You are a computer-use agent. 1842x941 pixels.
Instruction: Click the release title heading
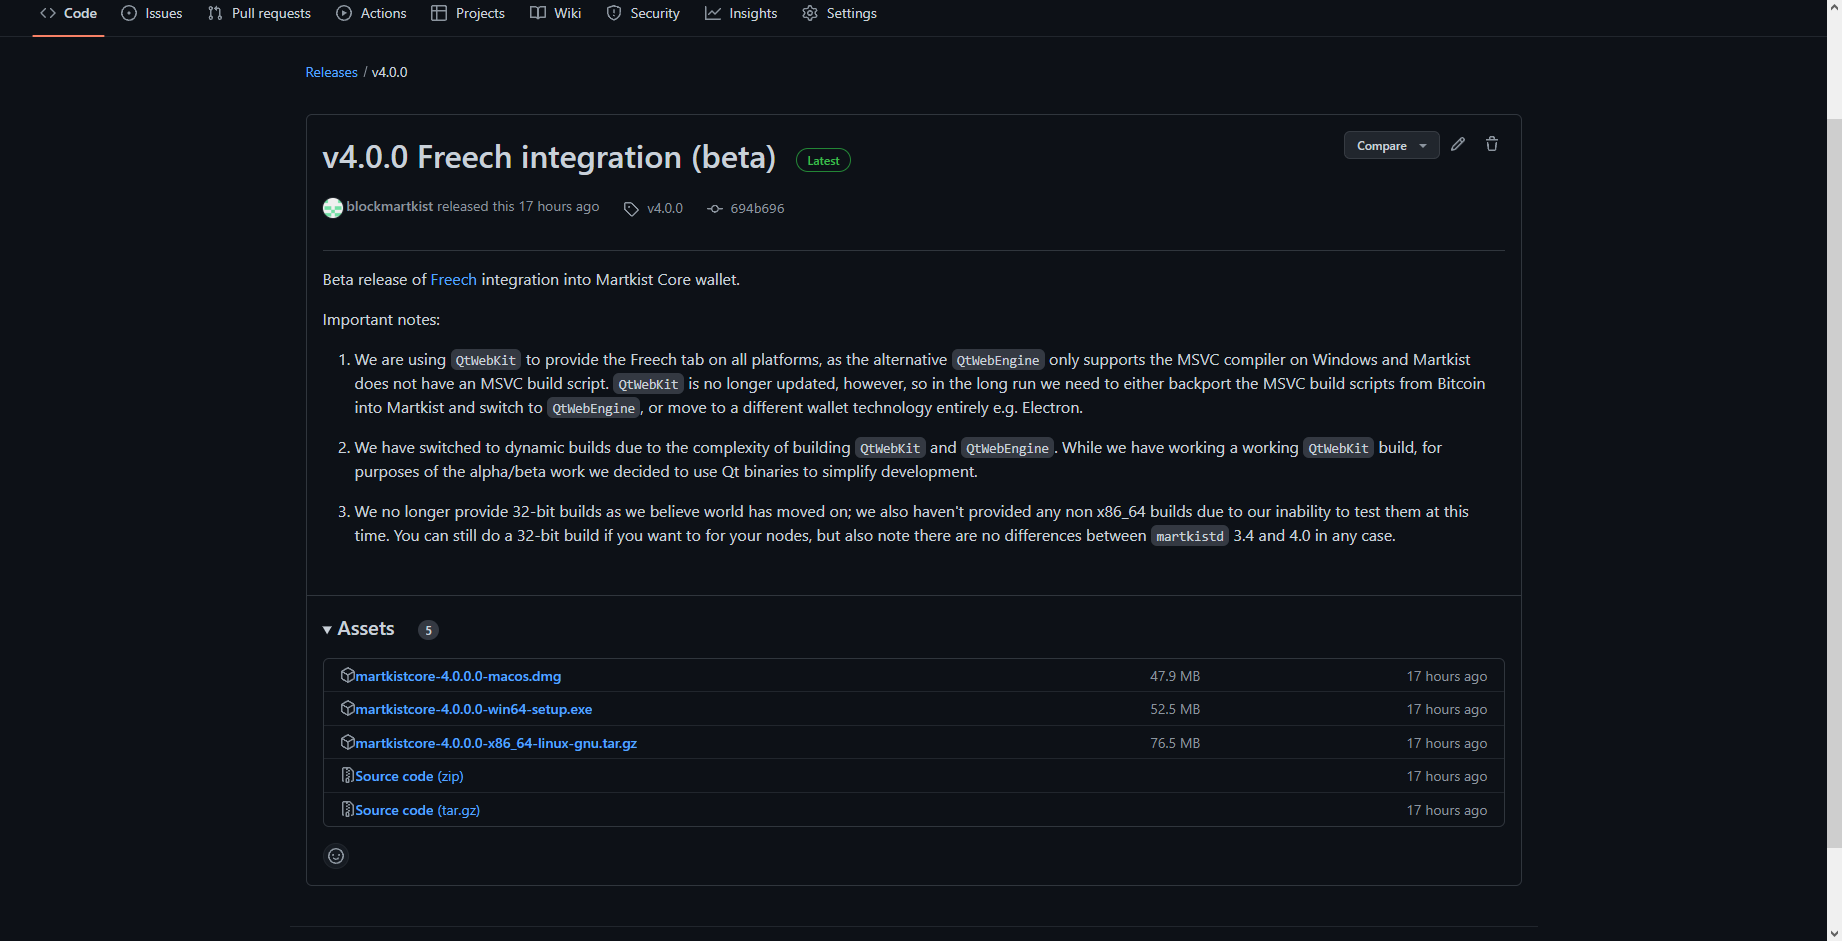pyautogui.click(x=549, y=157)
